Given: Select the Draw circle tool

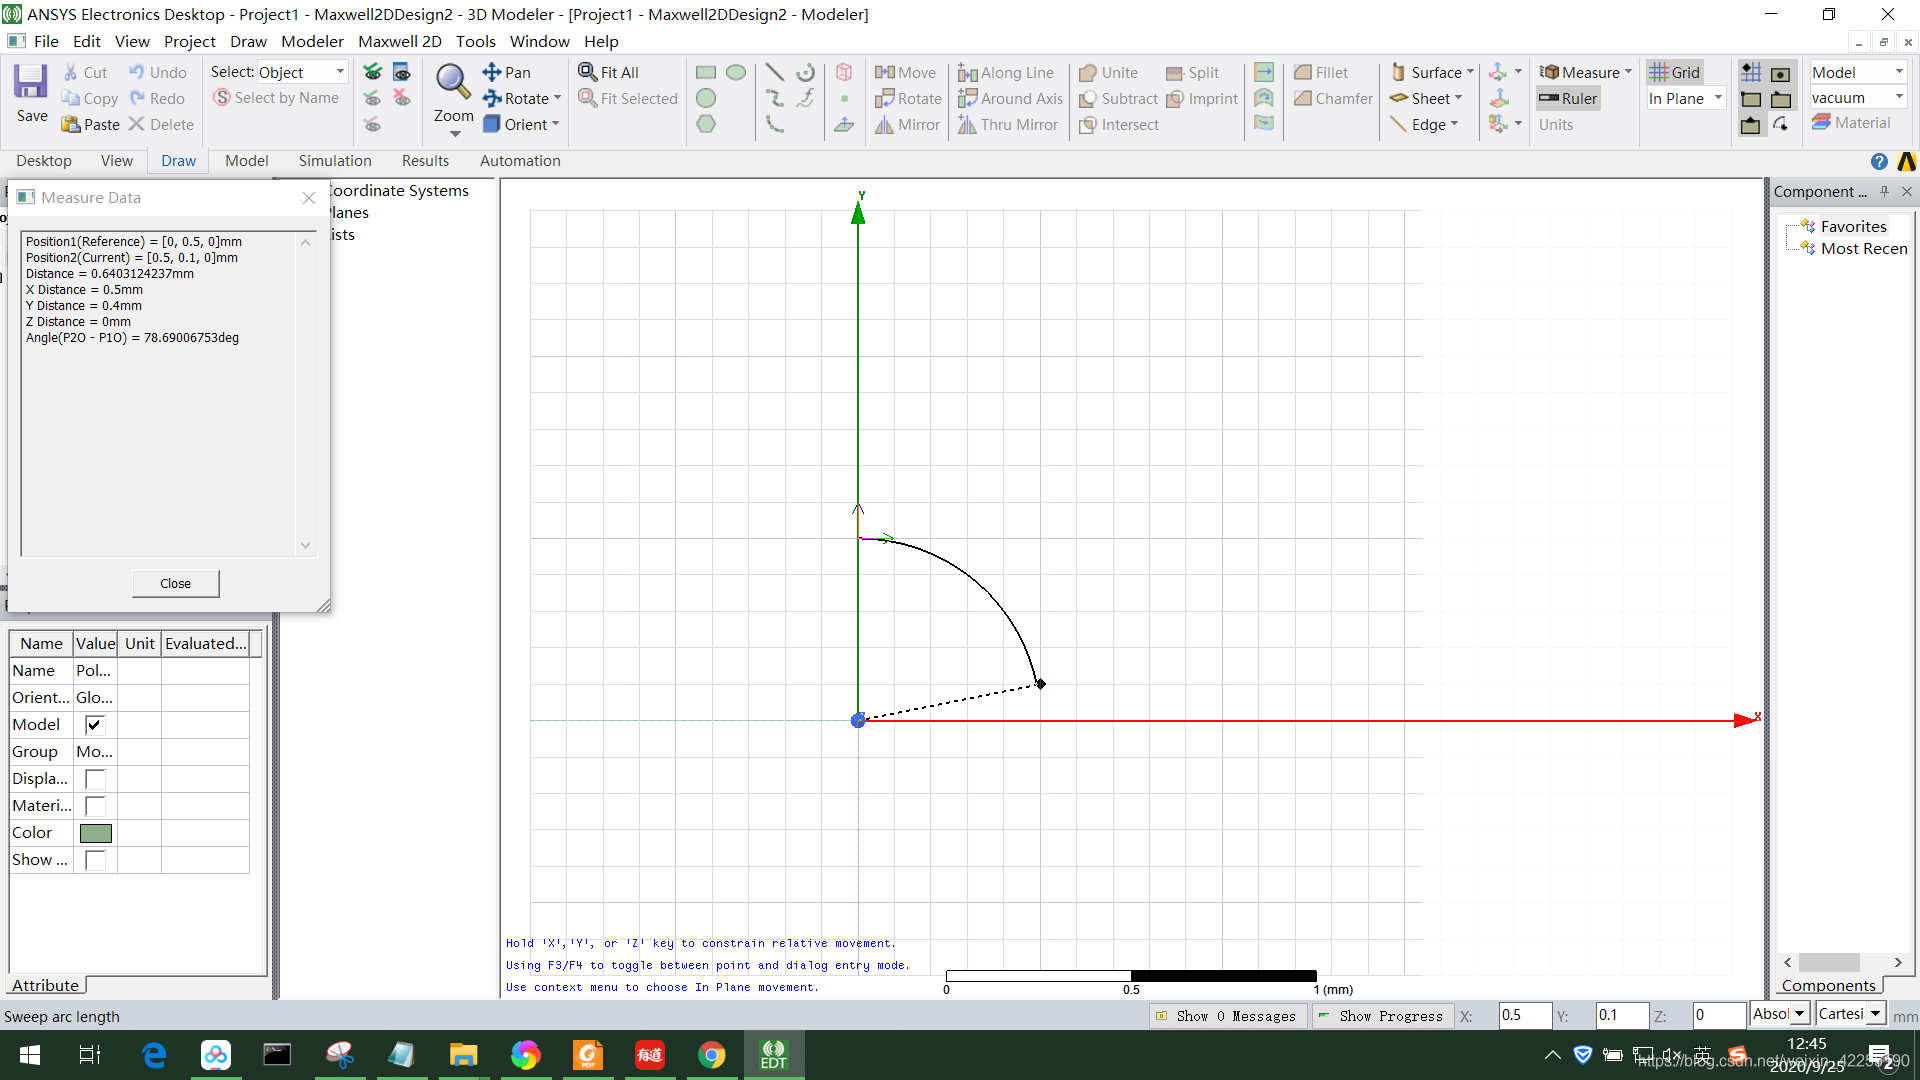Looking at the screenshot, I should click(706, 98).
